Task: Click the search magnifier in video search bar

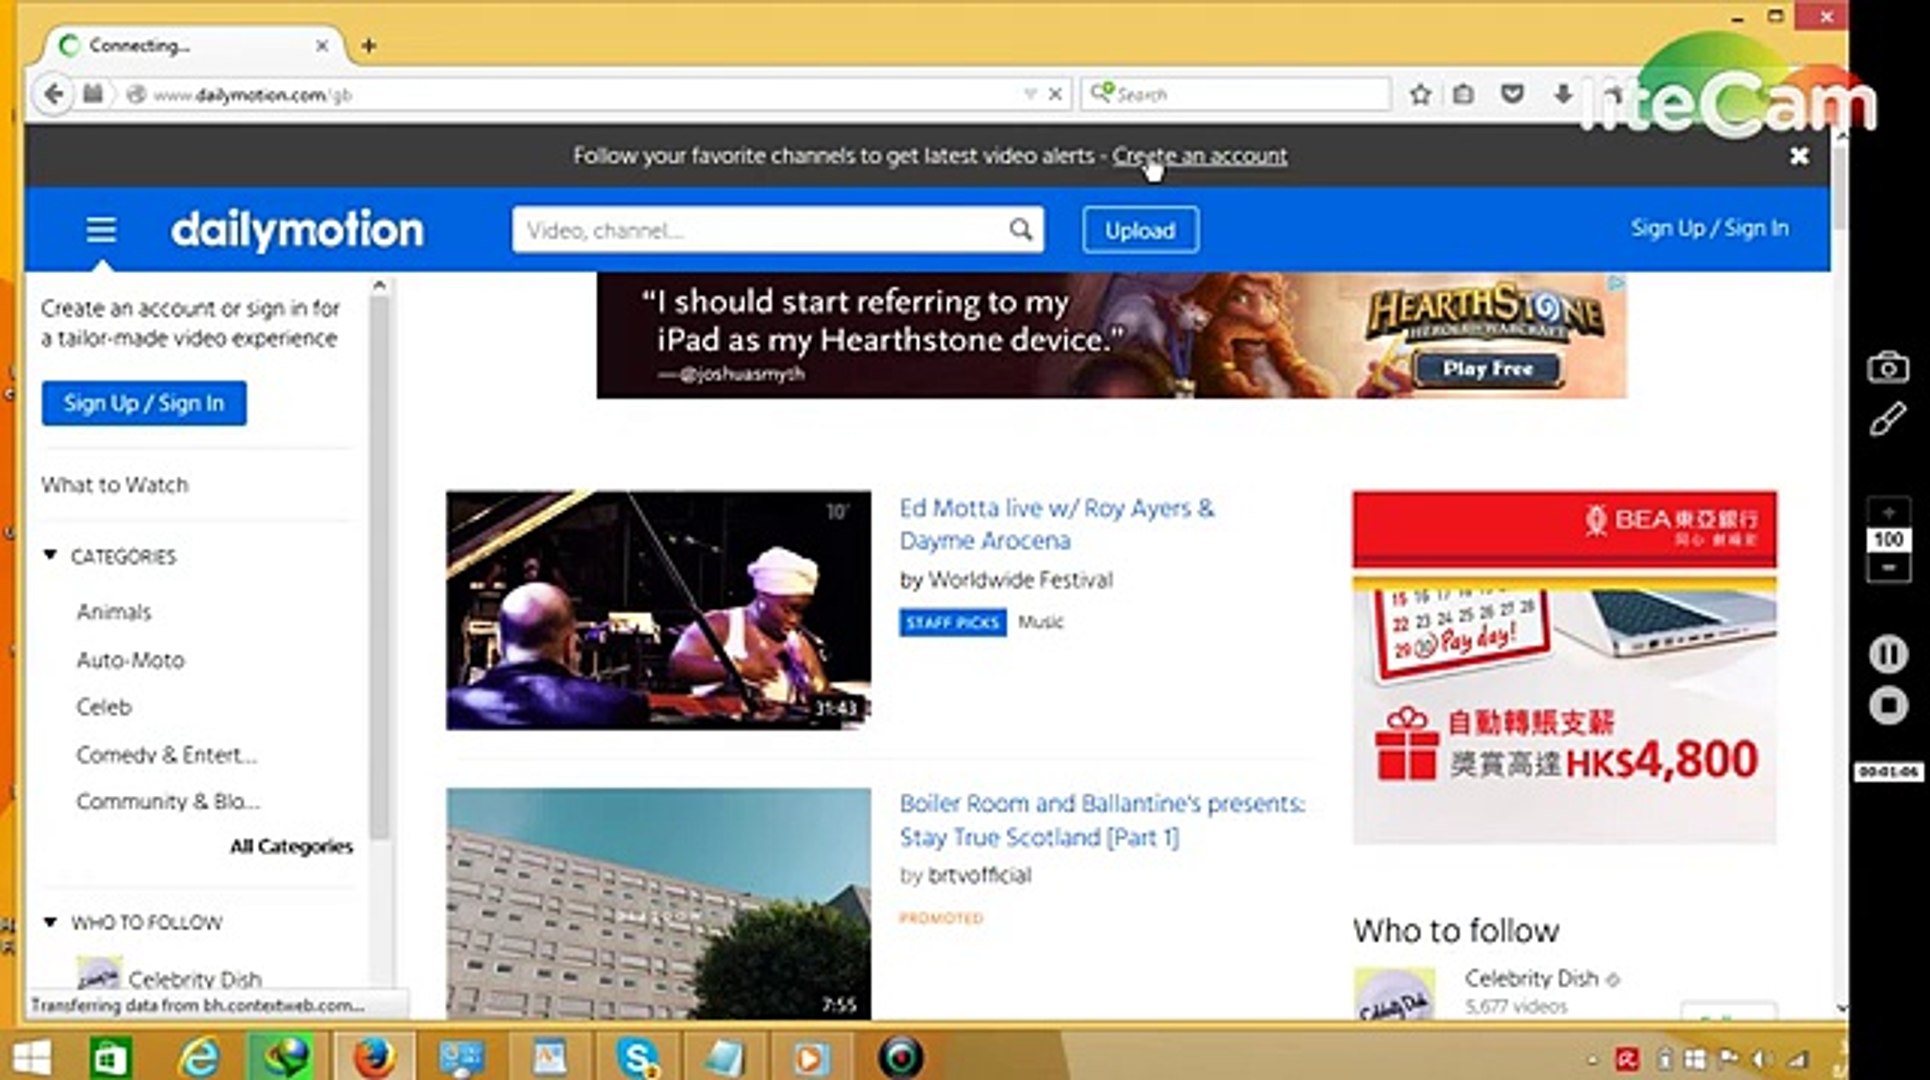Action: (1020, 229)
